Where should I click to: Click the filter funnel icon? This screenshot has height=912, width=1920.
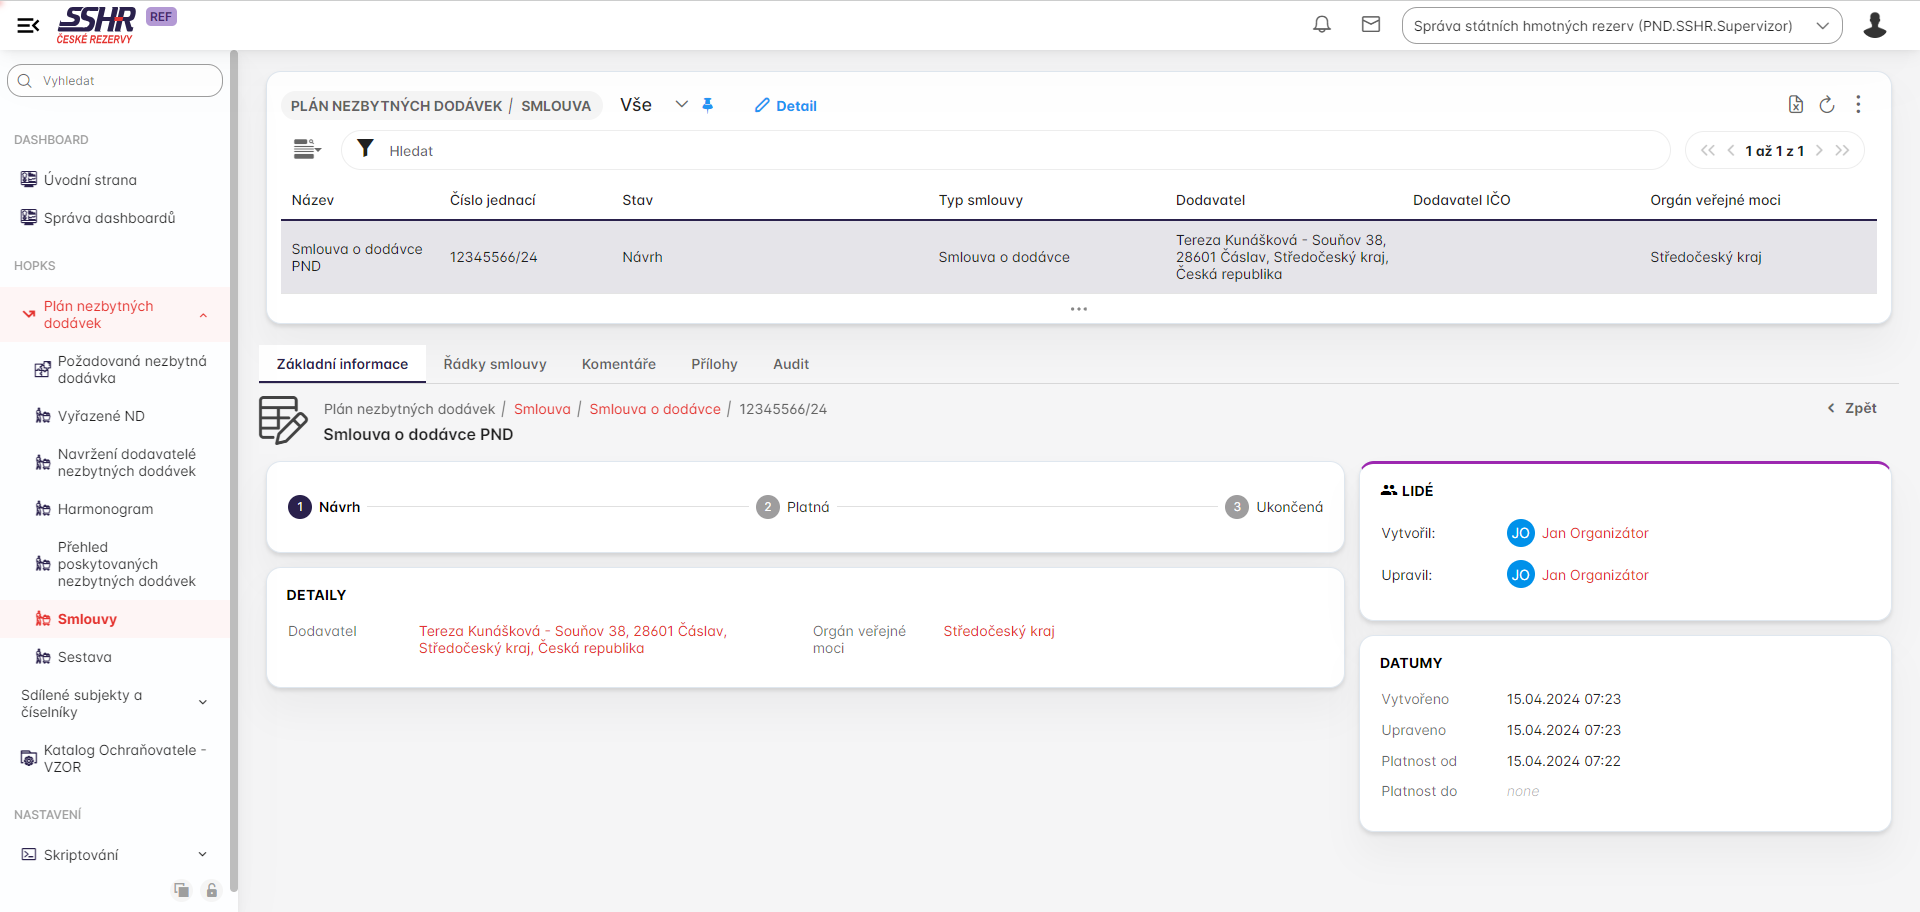pos(366,149)
